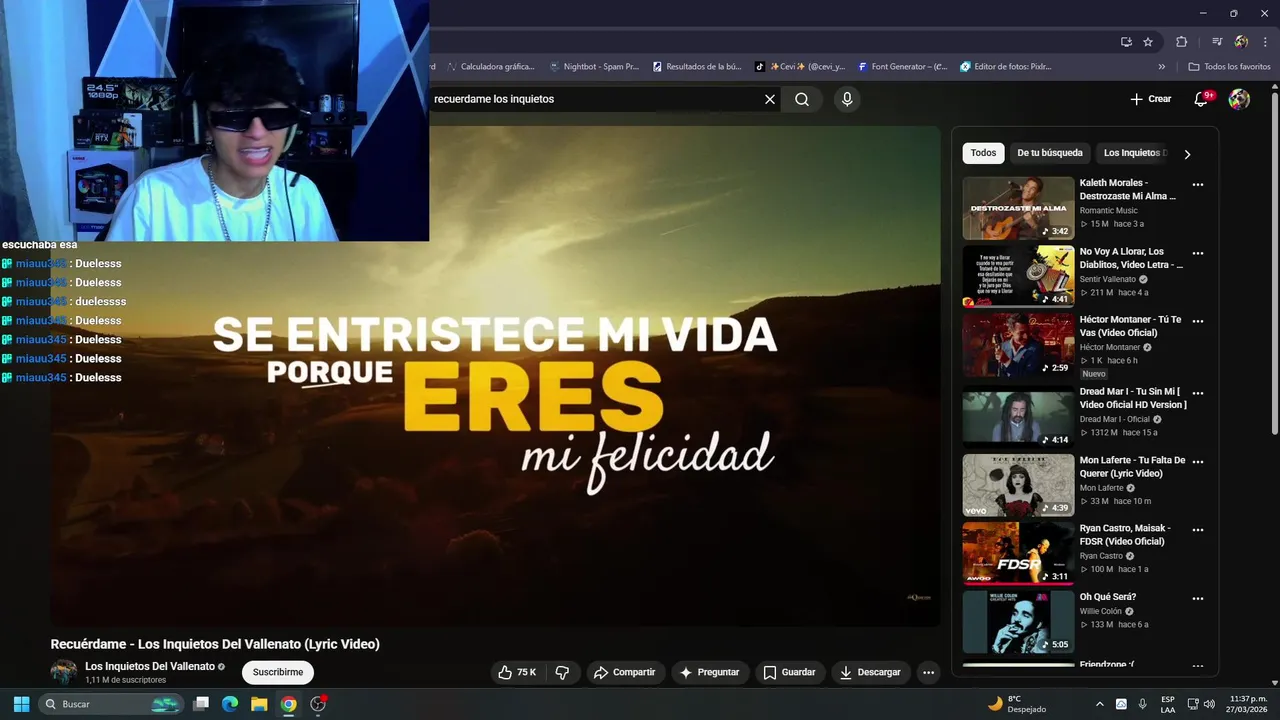Select the De tu búsqueda chip
This screenshot has height=720, width=1280.
[x=1050, y=153]
